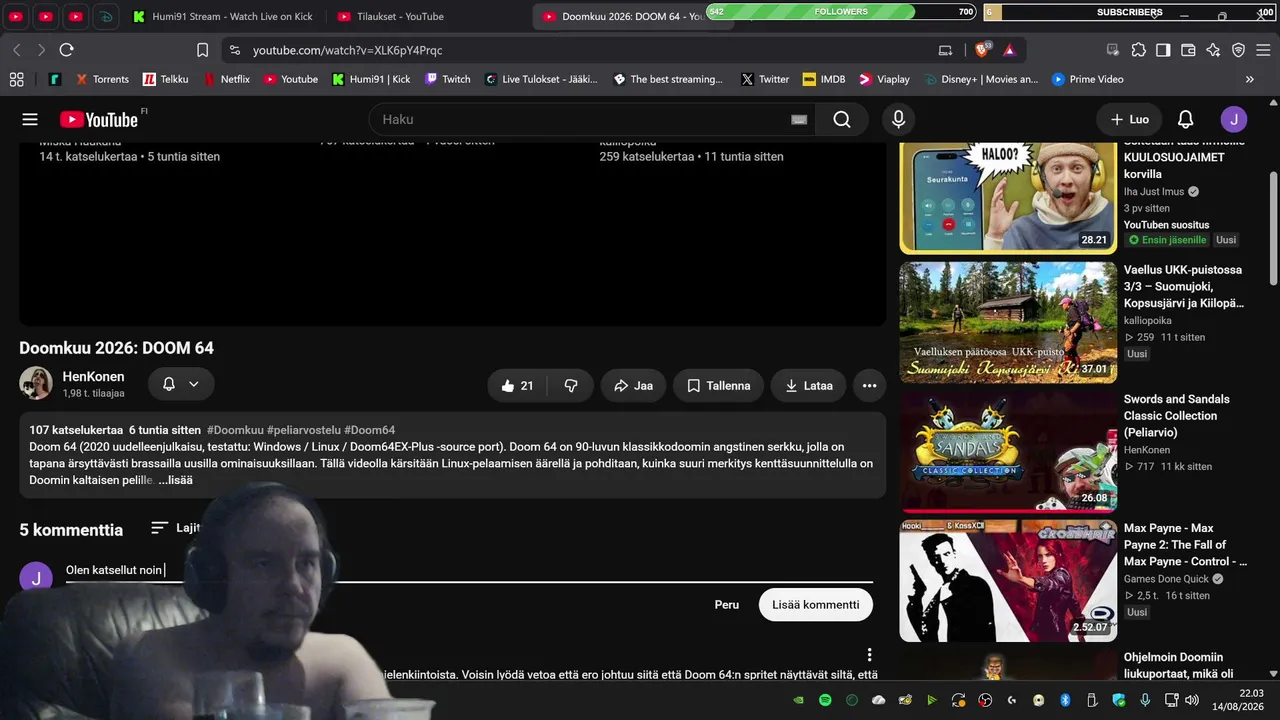Open the Luo create menu

pos(1129,120)
